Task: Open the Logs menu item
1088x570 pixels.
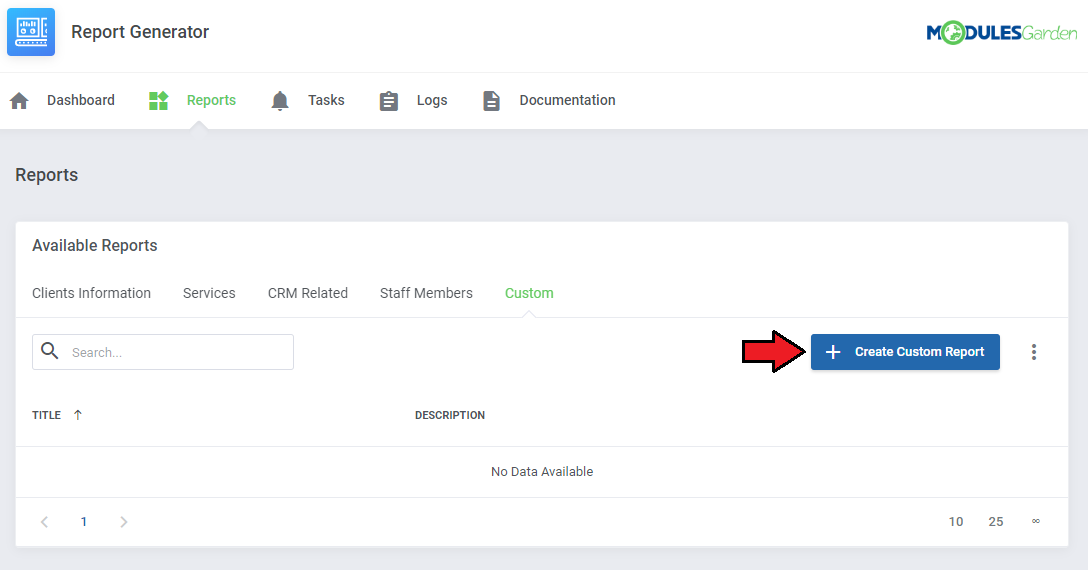Action: tap(432, 100)
